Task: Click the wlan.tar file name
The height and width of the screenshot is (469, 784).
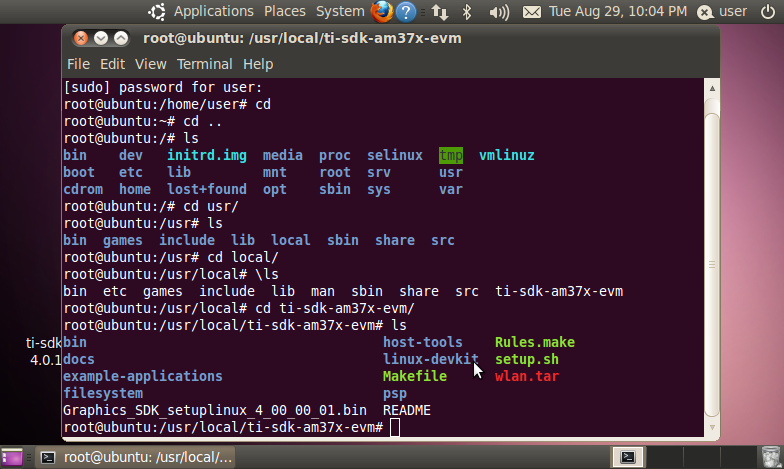Action: [526, 376]
